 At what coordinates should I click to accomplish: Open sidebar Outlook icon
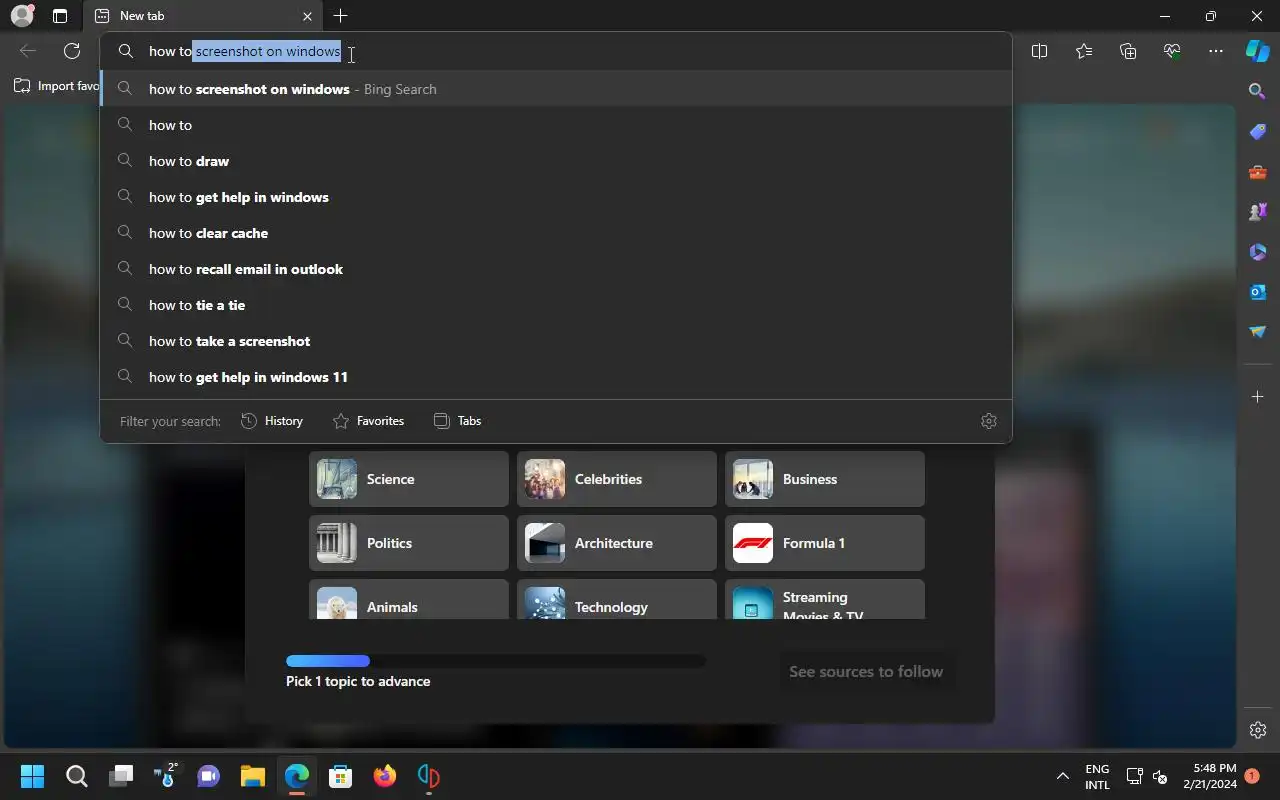coord(1258,292)
